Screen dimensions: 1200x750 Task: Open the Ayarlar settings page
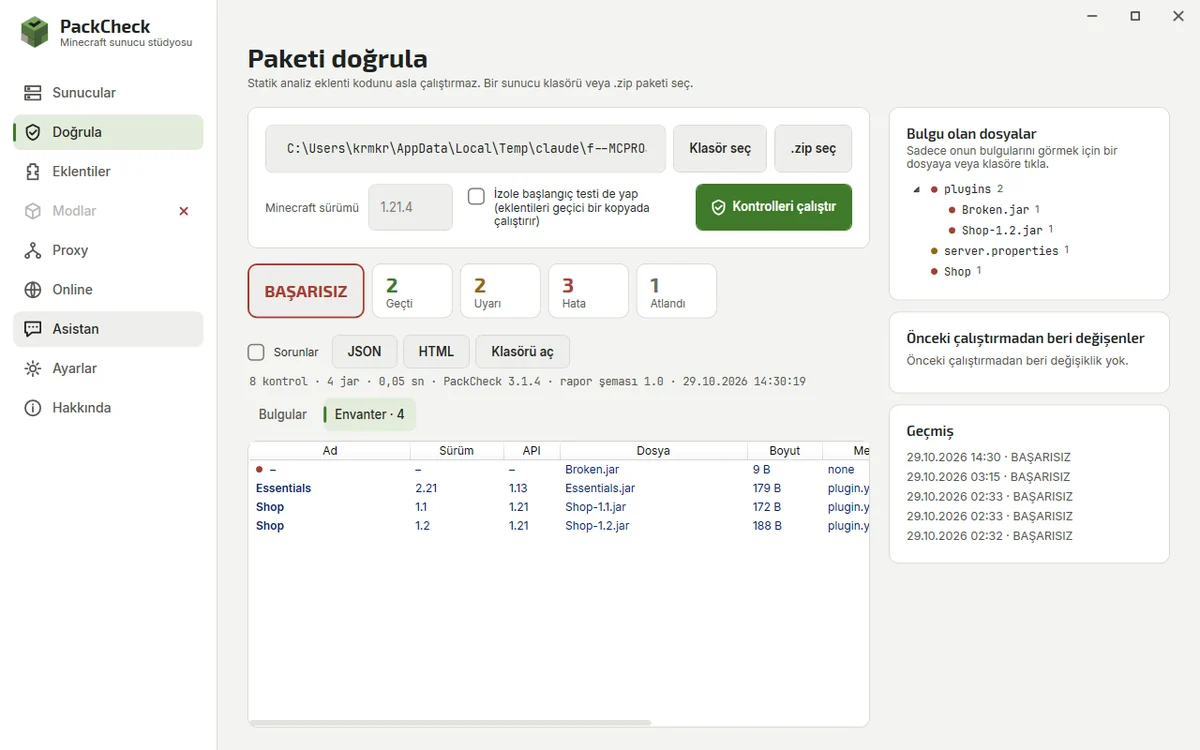(108, 369)
